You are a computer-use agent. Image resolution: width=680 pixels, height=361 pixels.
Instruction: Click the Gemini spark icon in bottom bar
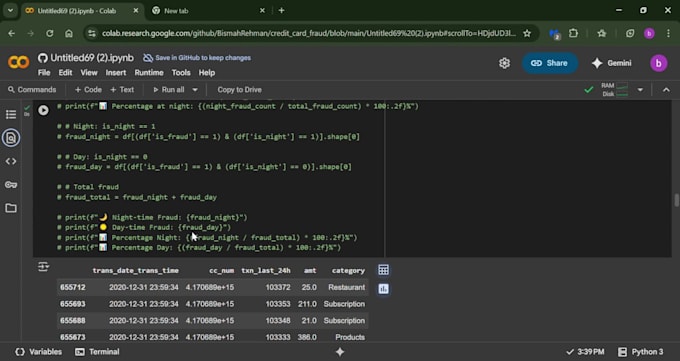click(x=340, y=352)
